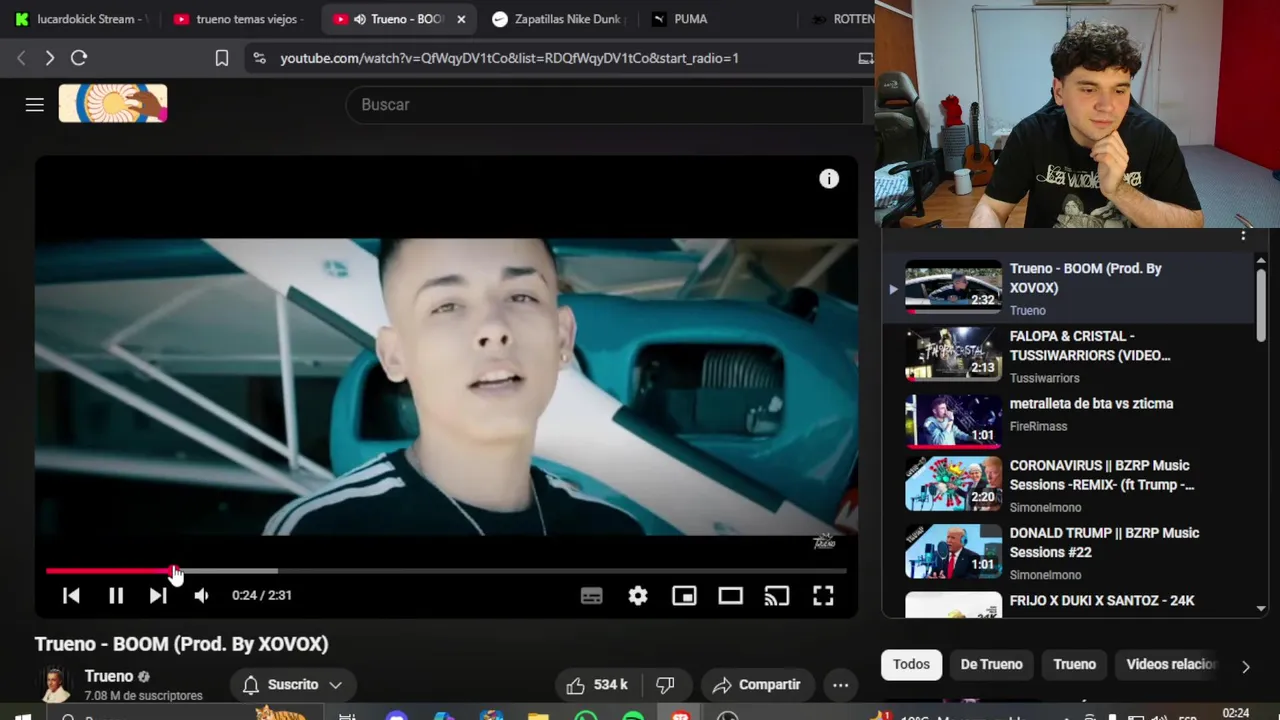Switch to ROTTEN browser tab
The height and width of the screenshot is (720, 1280).
point(842,19)
